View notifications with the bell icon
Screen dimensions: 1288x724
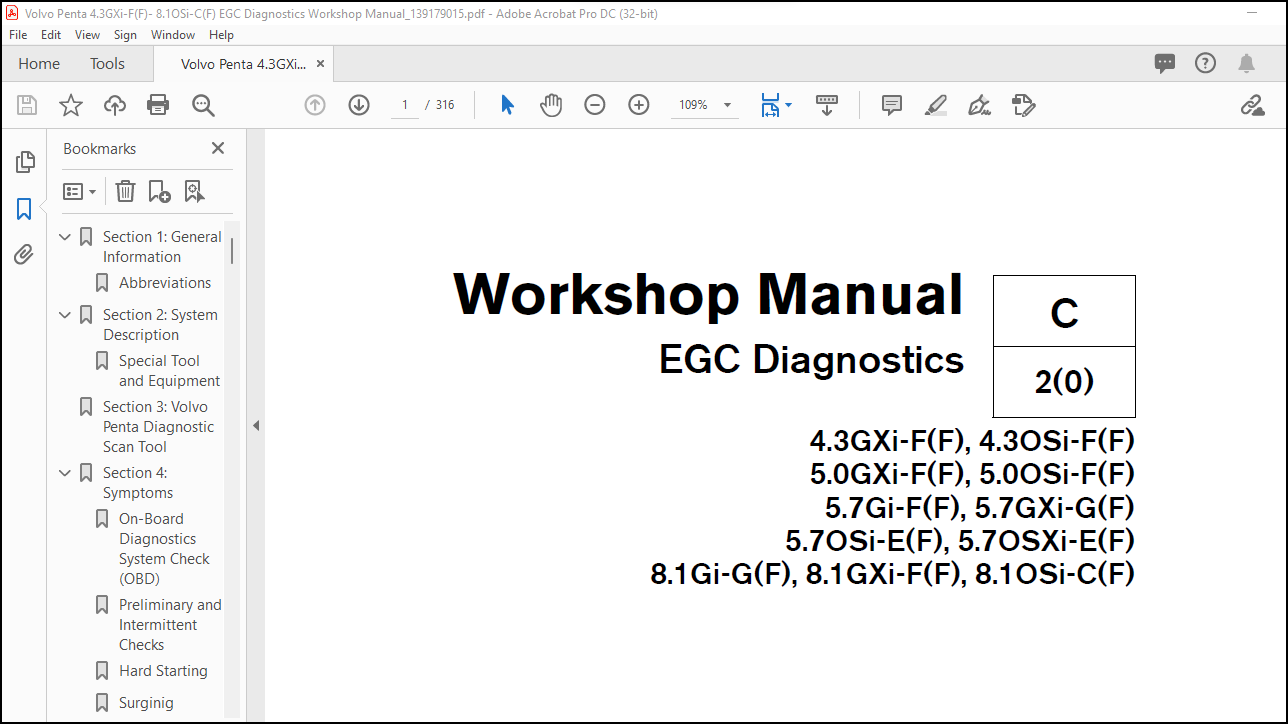pos(1246,63)
